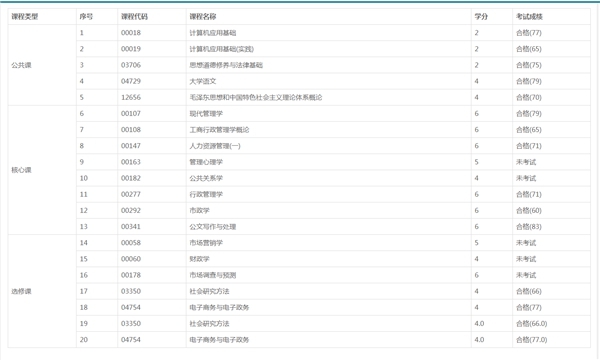Screen dimensions: 600x360
Task: Click the grade 合格(60)
Action: (529, 210)
